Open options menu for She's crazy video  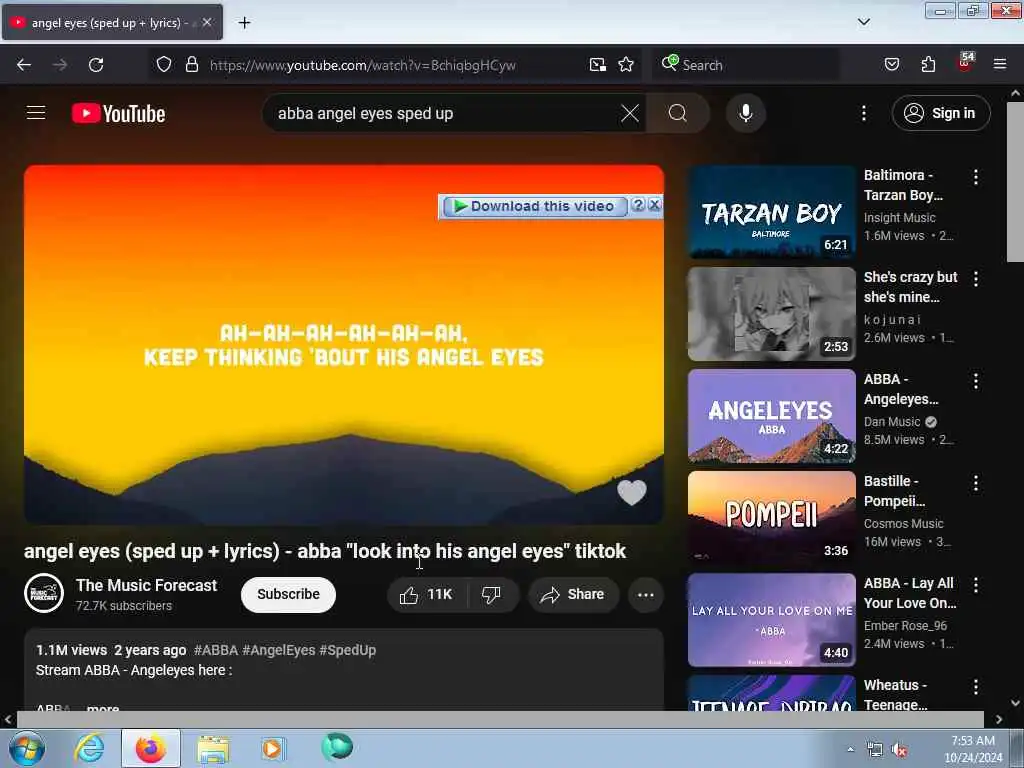tap(976, 279)
